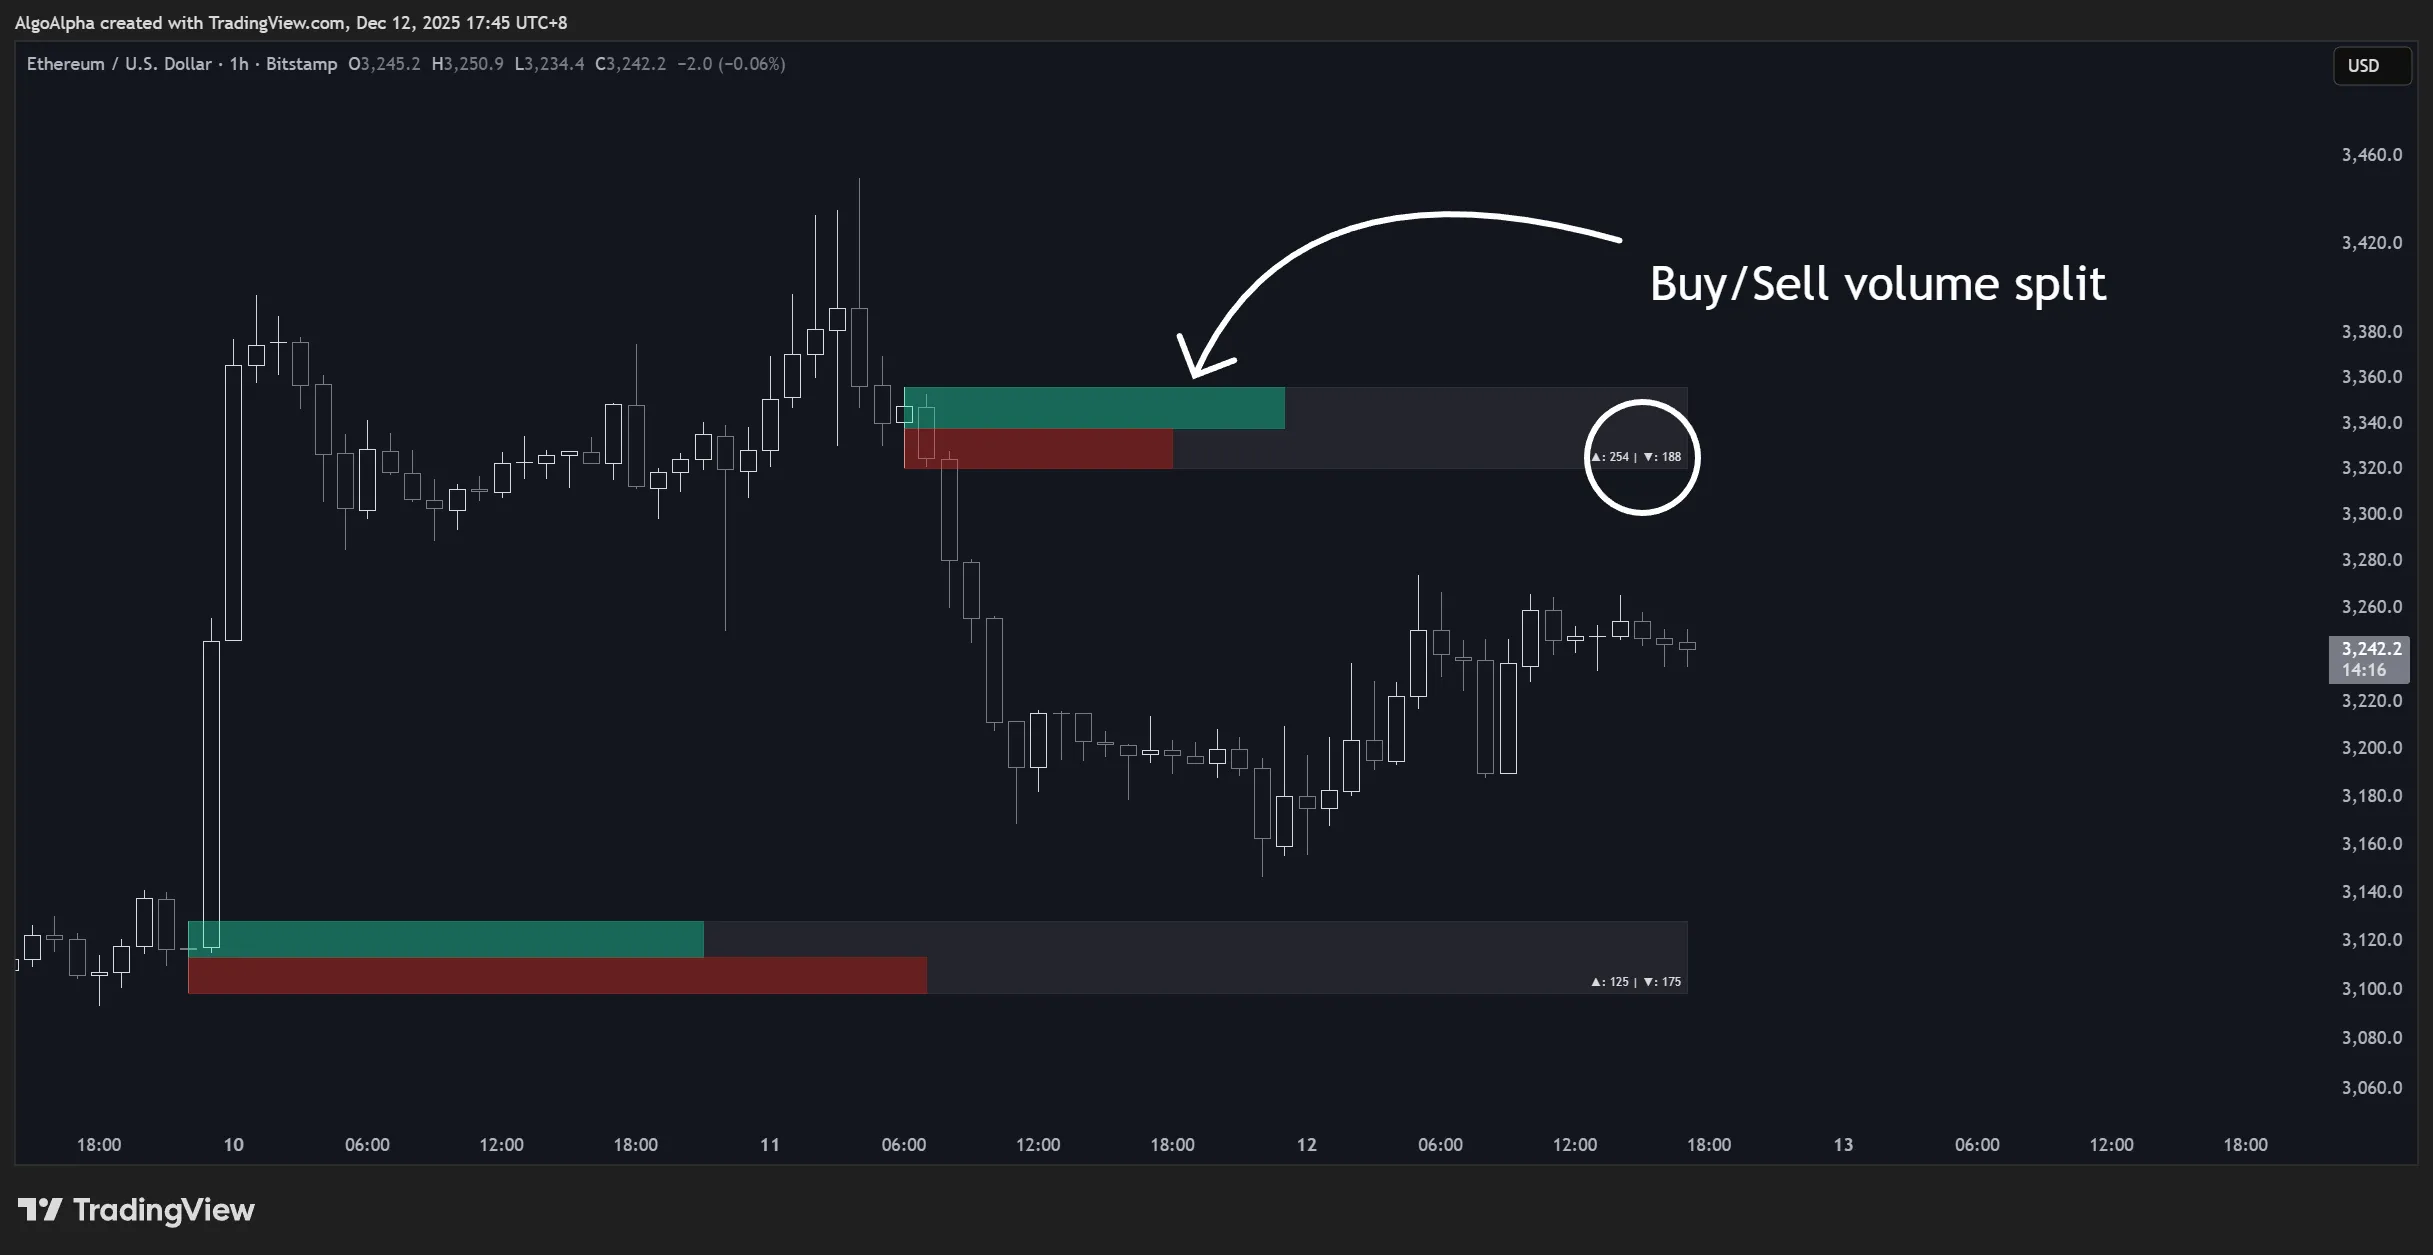Click the curved arrow's arrowhead
2433x1255 pixels.
tap(1197, 363)
